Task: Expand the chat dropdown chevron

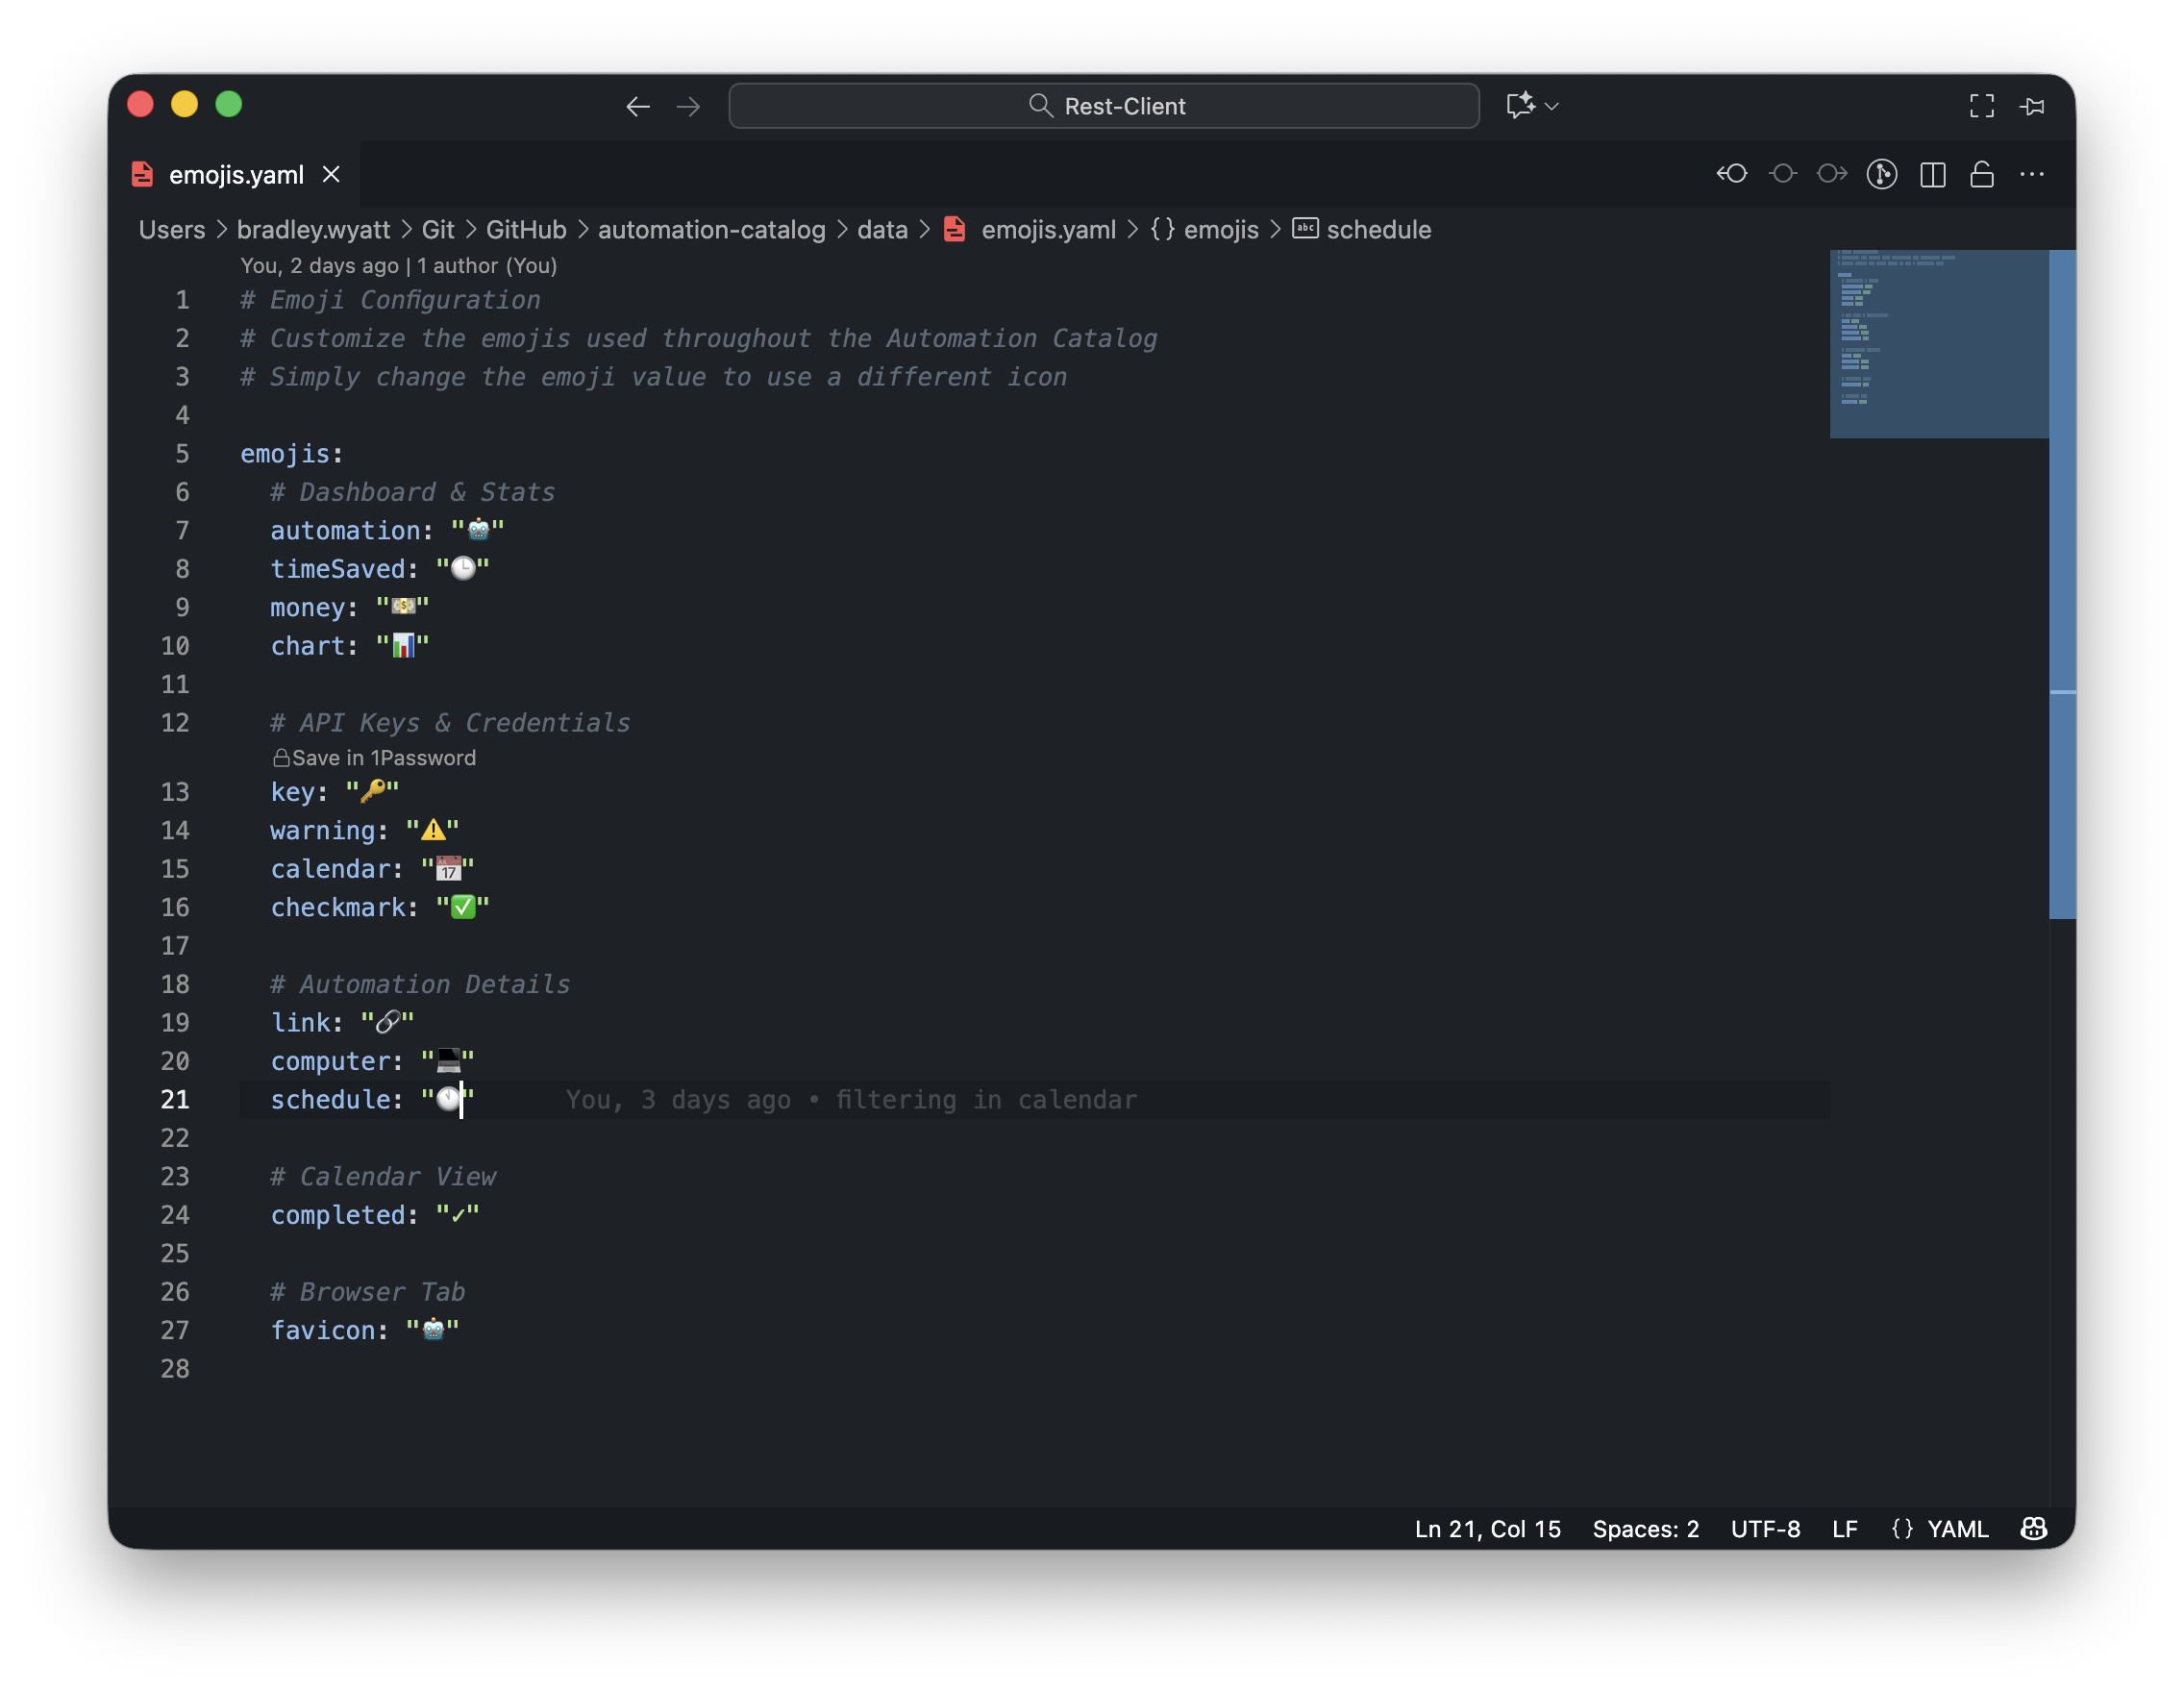Action: tap(1552, 106)
